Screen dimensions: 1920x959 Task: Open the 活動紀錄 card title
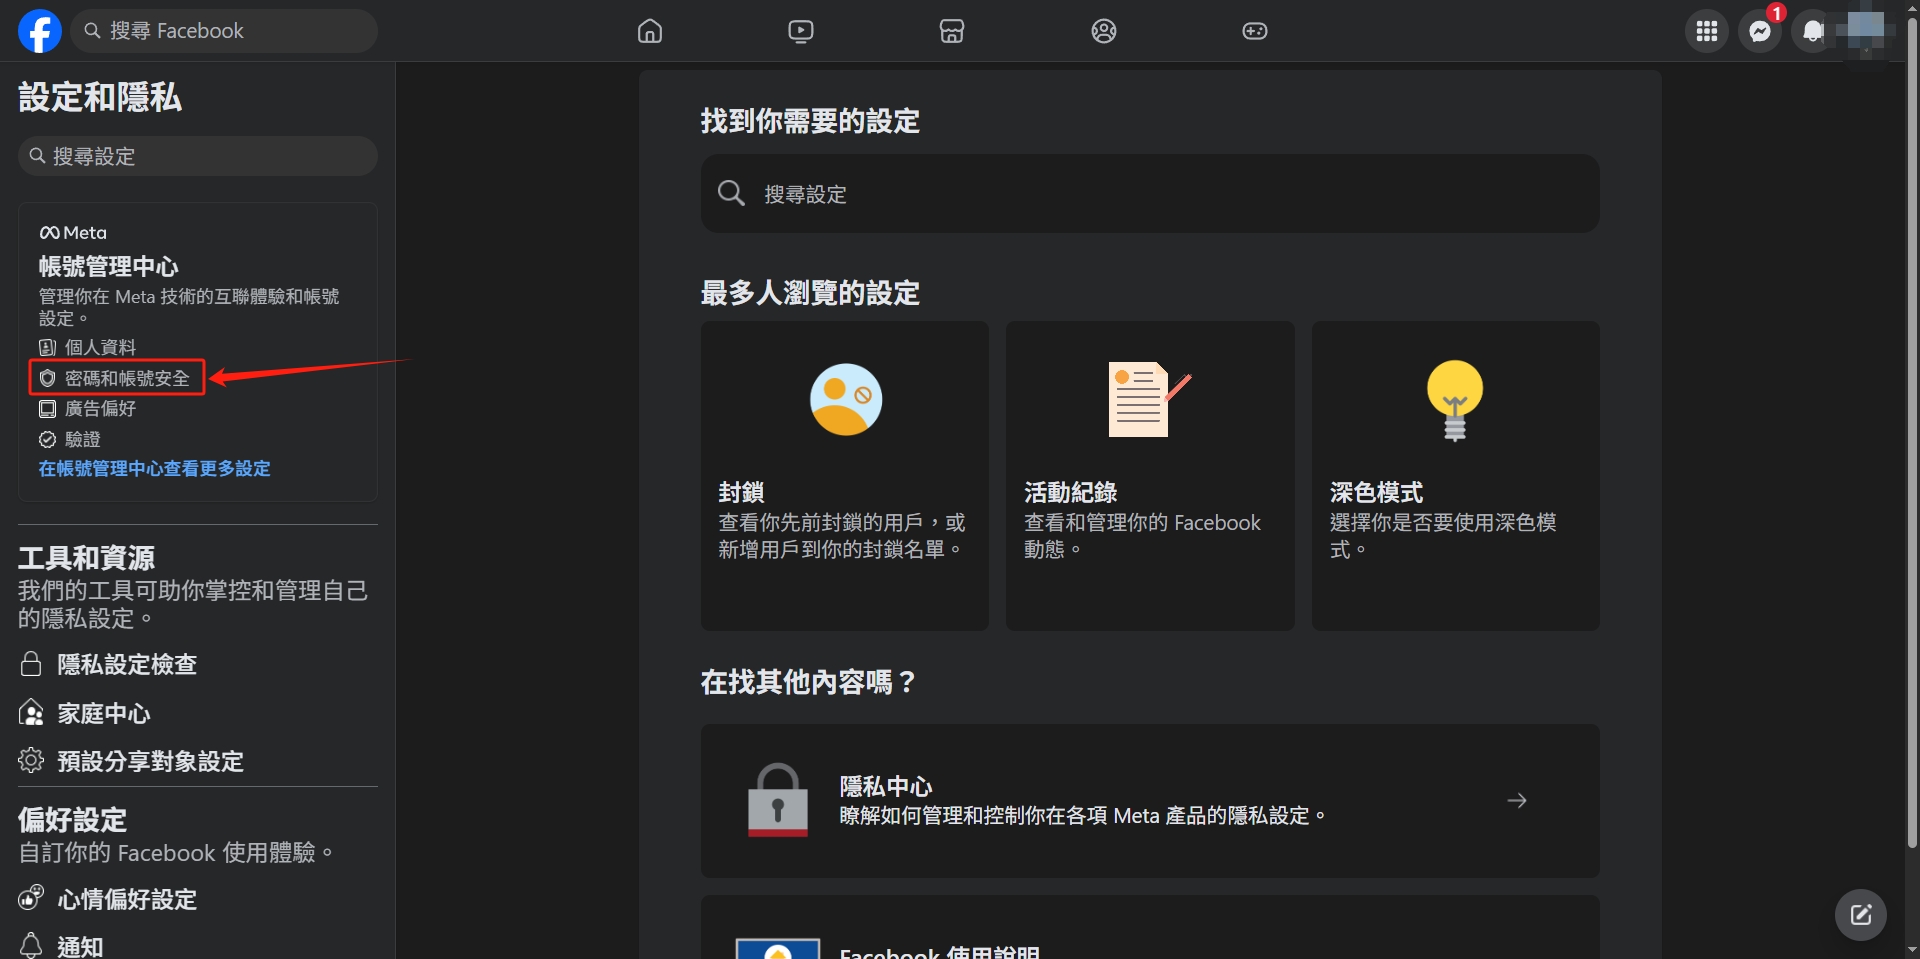1070,492
